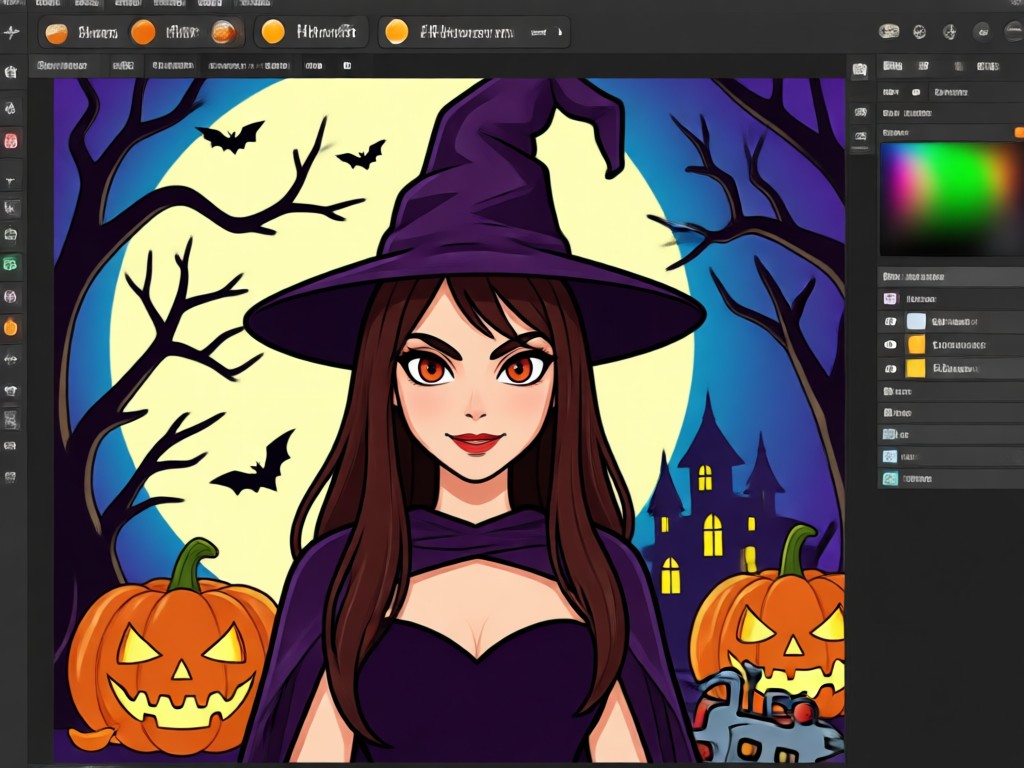1024x768 pixels.
Task: Click the second orange circle in the top toolbar
Action: (143, 32)
